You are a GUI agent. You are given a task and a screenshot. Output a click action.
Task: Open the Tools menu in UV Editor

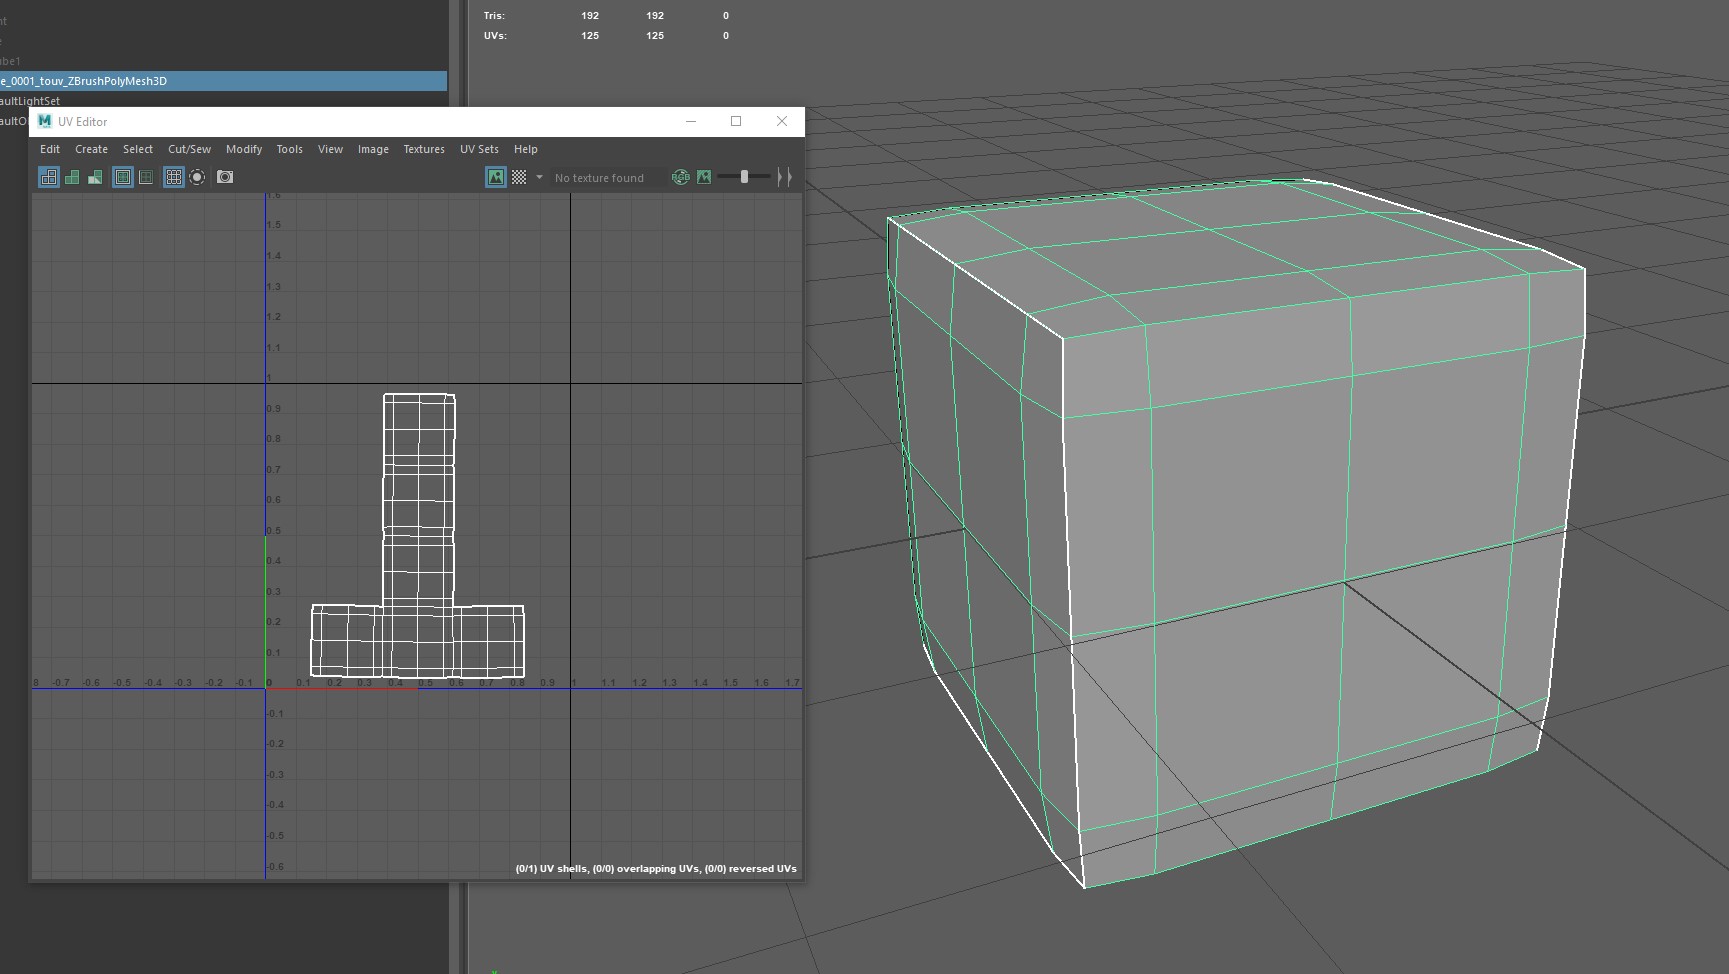click(289, 149)
